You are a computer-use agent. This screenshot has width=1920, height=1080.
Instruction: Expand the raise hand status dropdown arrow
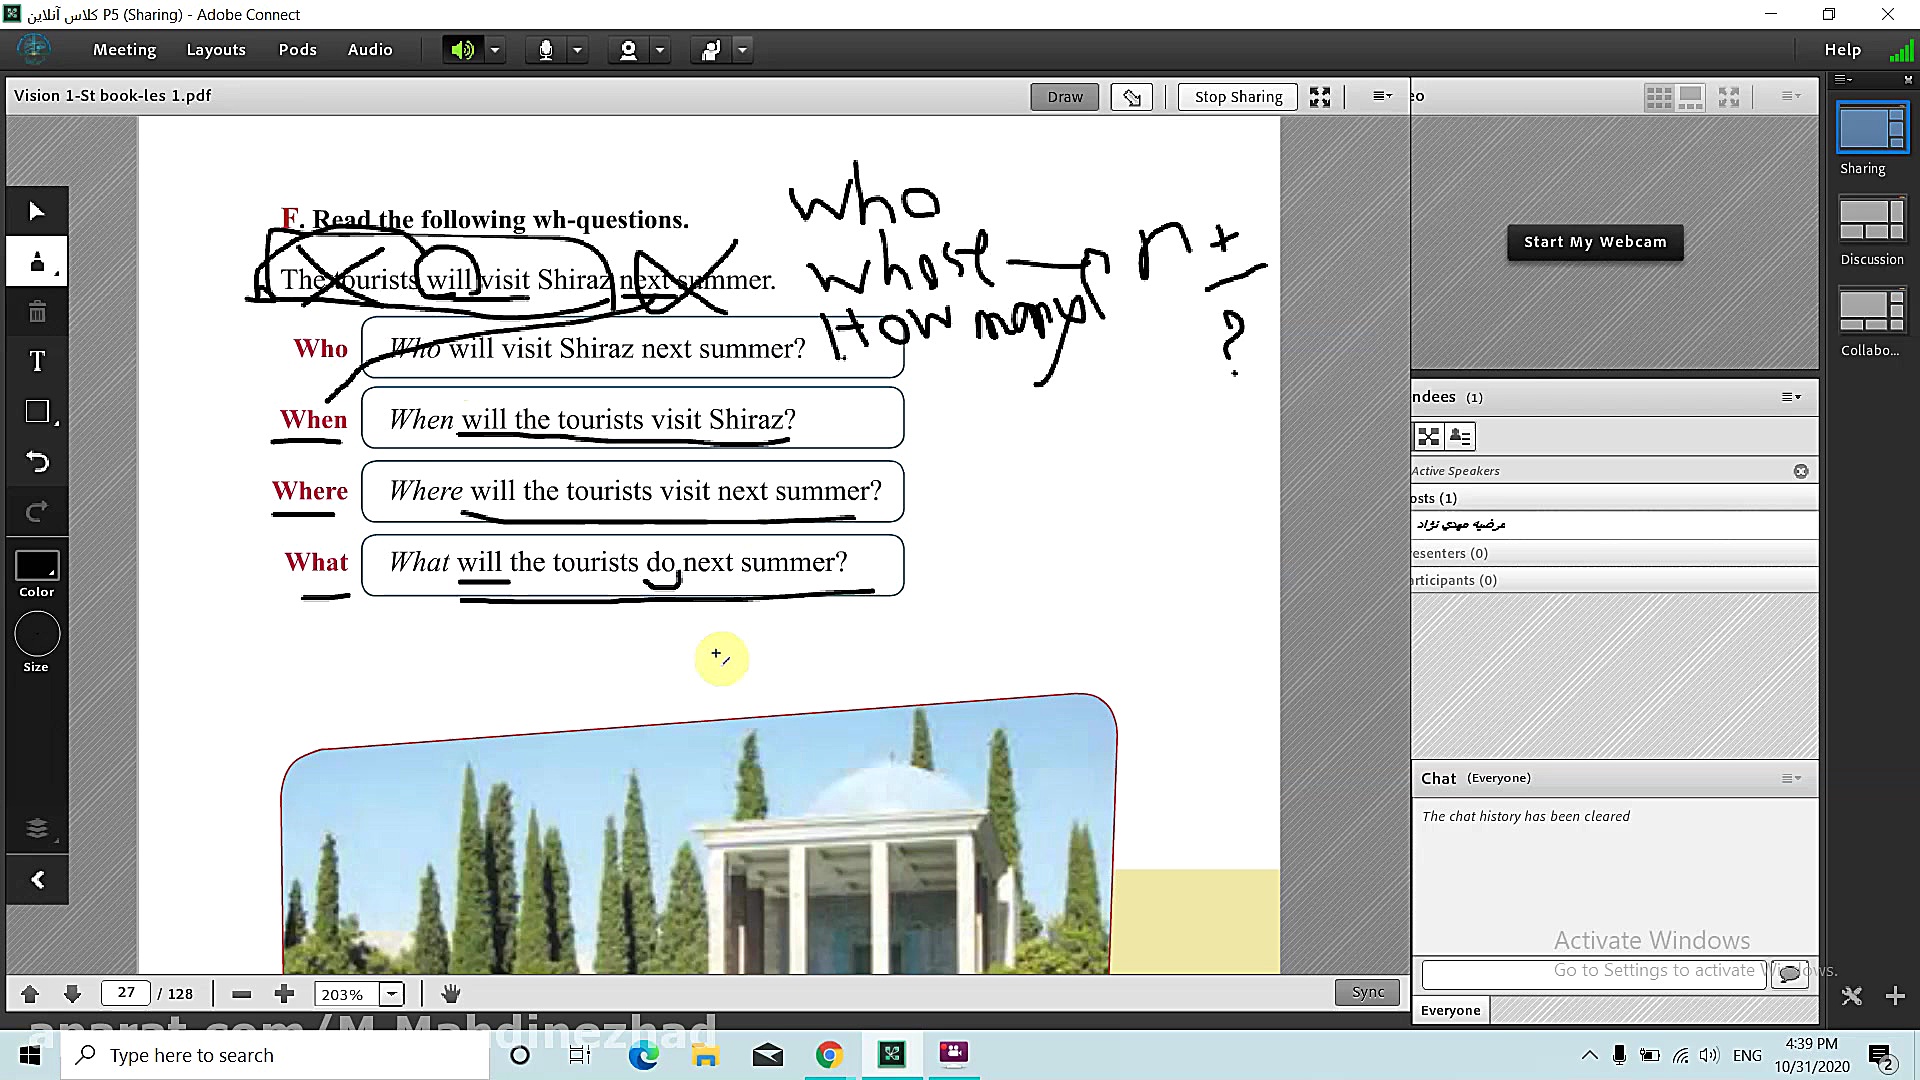[742, 50]
